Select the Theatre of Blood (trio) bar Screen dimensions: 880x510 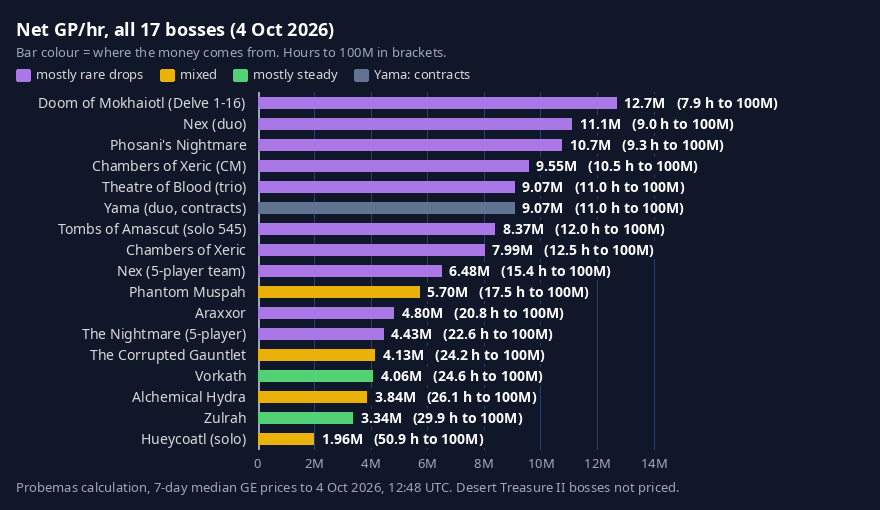tap(387, 187)
